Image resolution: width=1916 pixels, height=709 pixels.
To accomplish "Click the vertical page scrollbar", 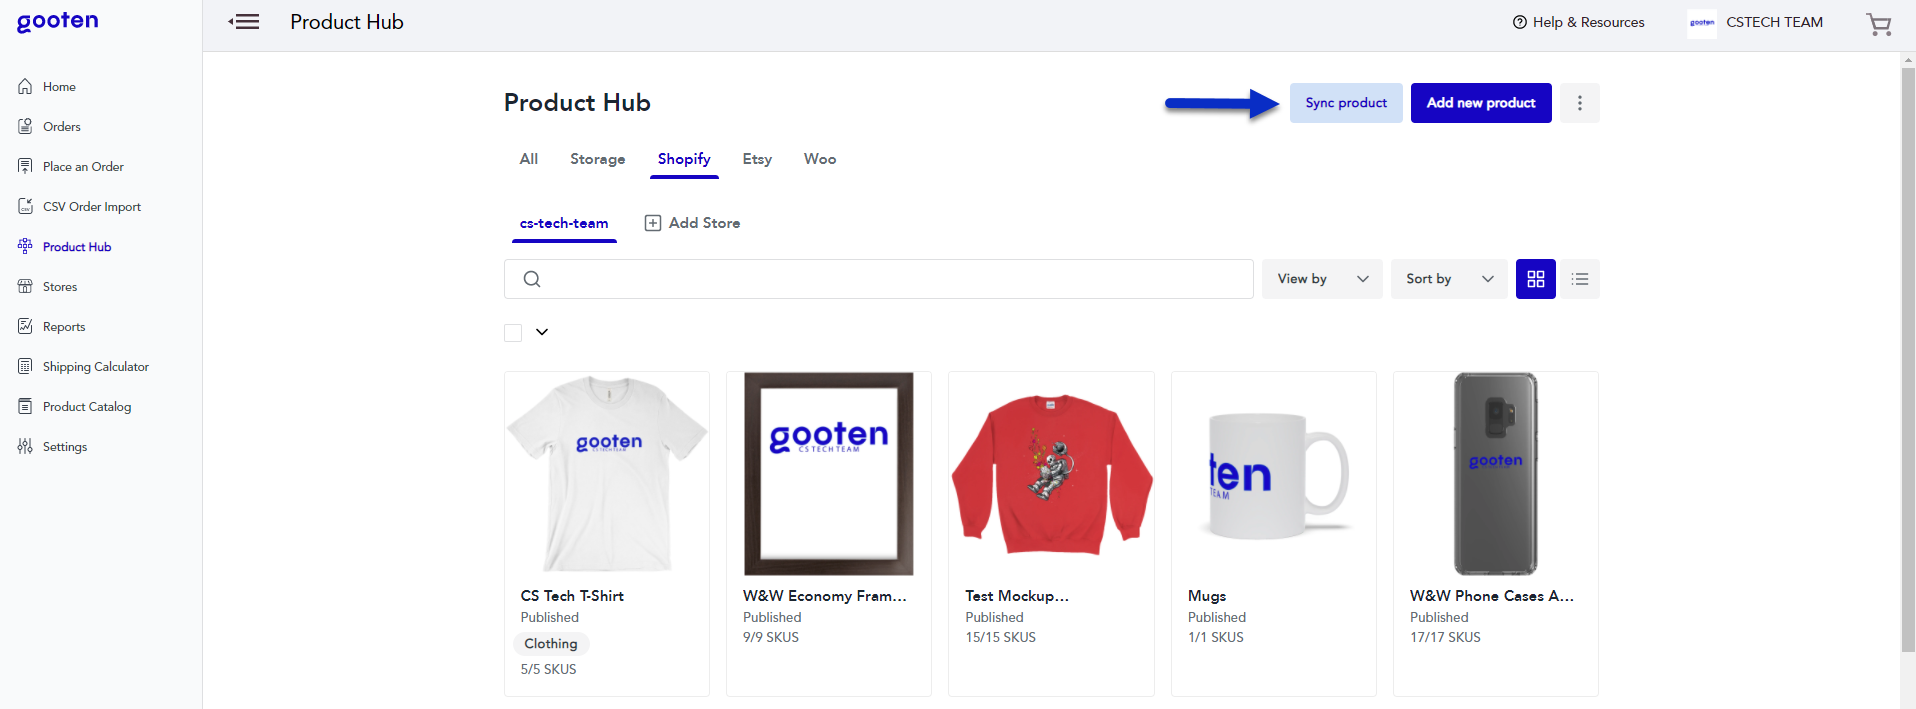I will [x=1908, y=360].
